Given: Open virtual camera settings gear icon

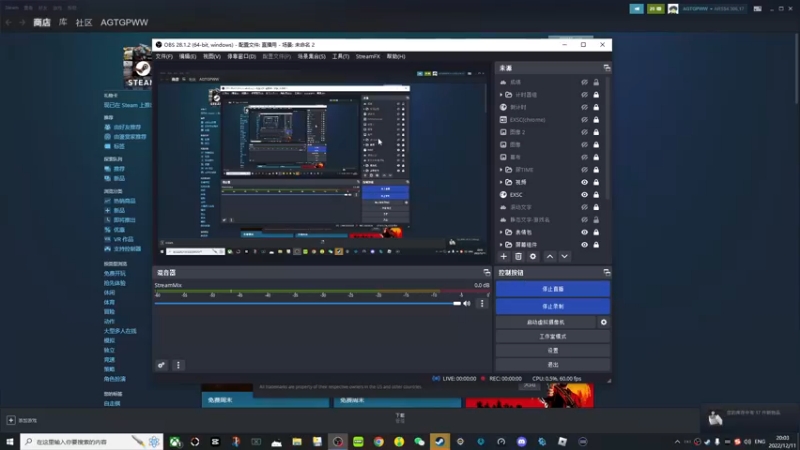Looking at the screenshot, I should [x=604, y=322].
